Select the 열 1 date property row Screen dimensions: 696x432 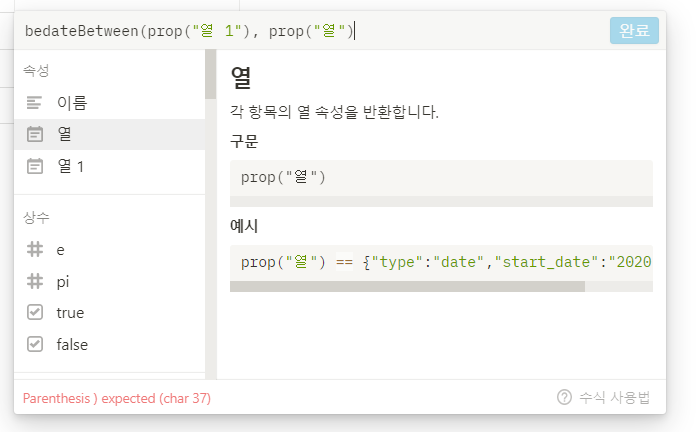tap(110, 166)
